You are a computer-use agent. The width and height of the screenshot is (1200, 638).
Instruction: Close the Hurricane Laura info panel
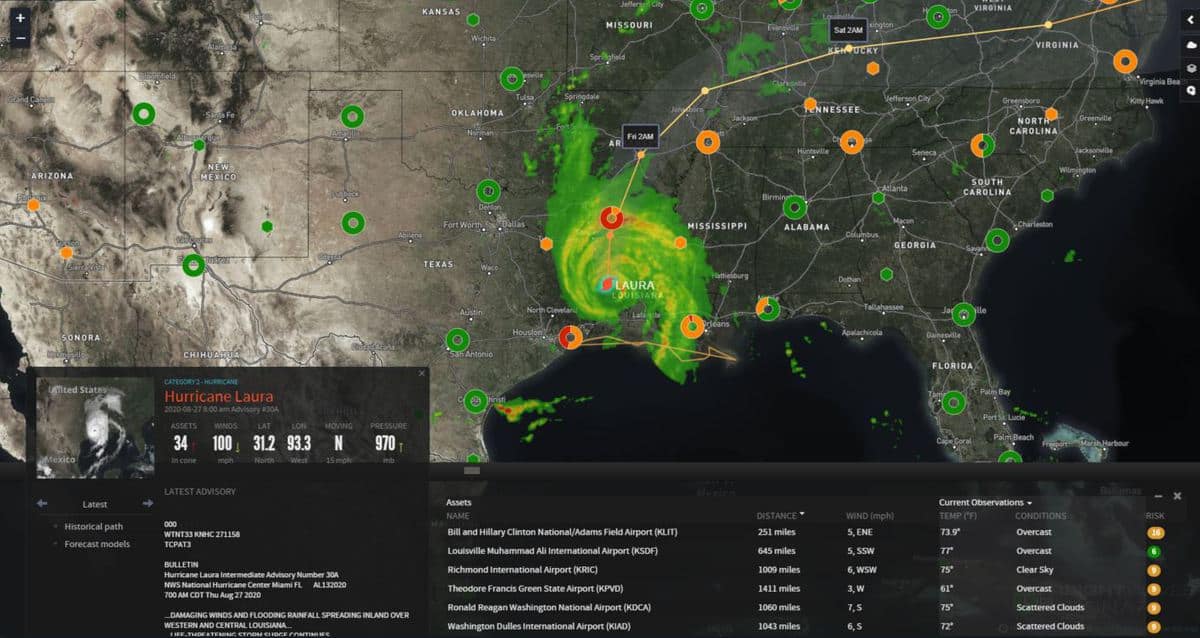(422, 373)
